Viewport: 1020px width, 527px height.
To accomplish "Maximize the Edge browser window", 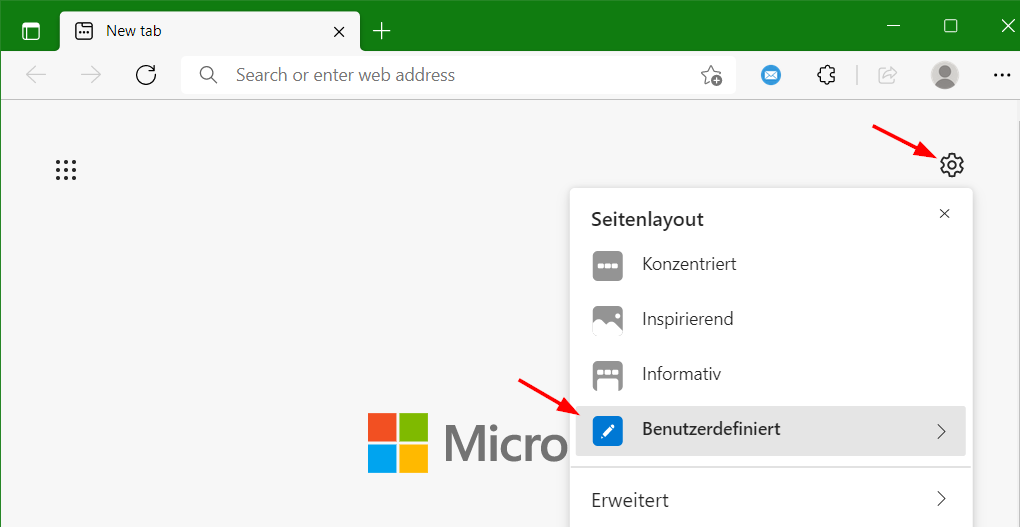I will coord(950,26).
